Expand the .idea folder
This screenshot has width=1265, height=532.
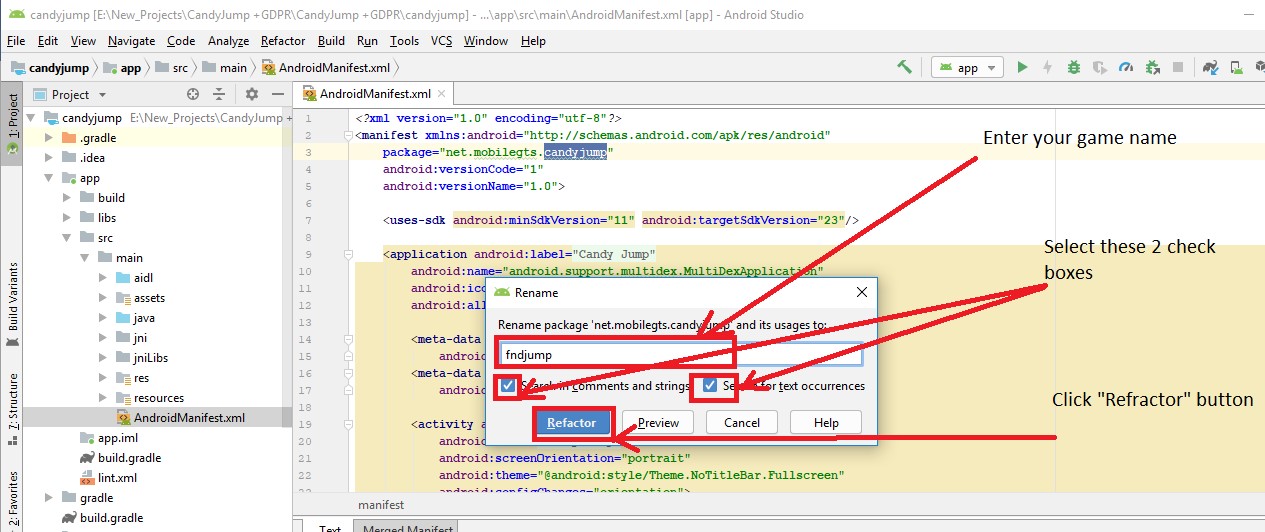[48, 158]
